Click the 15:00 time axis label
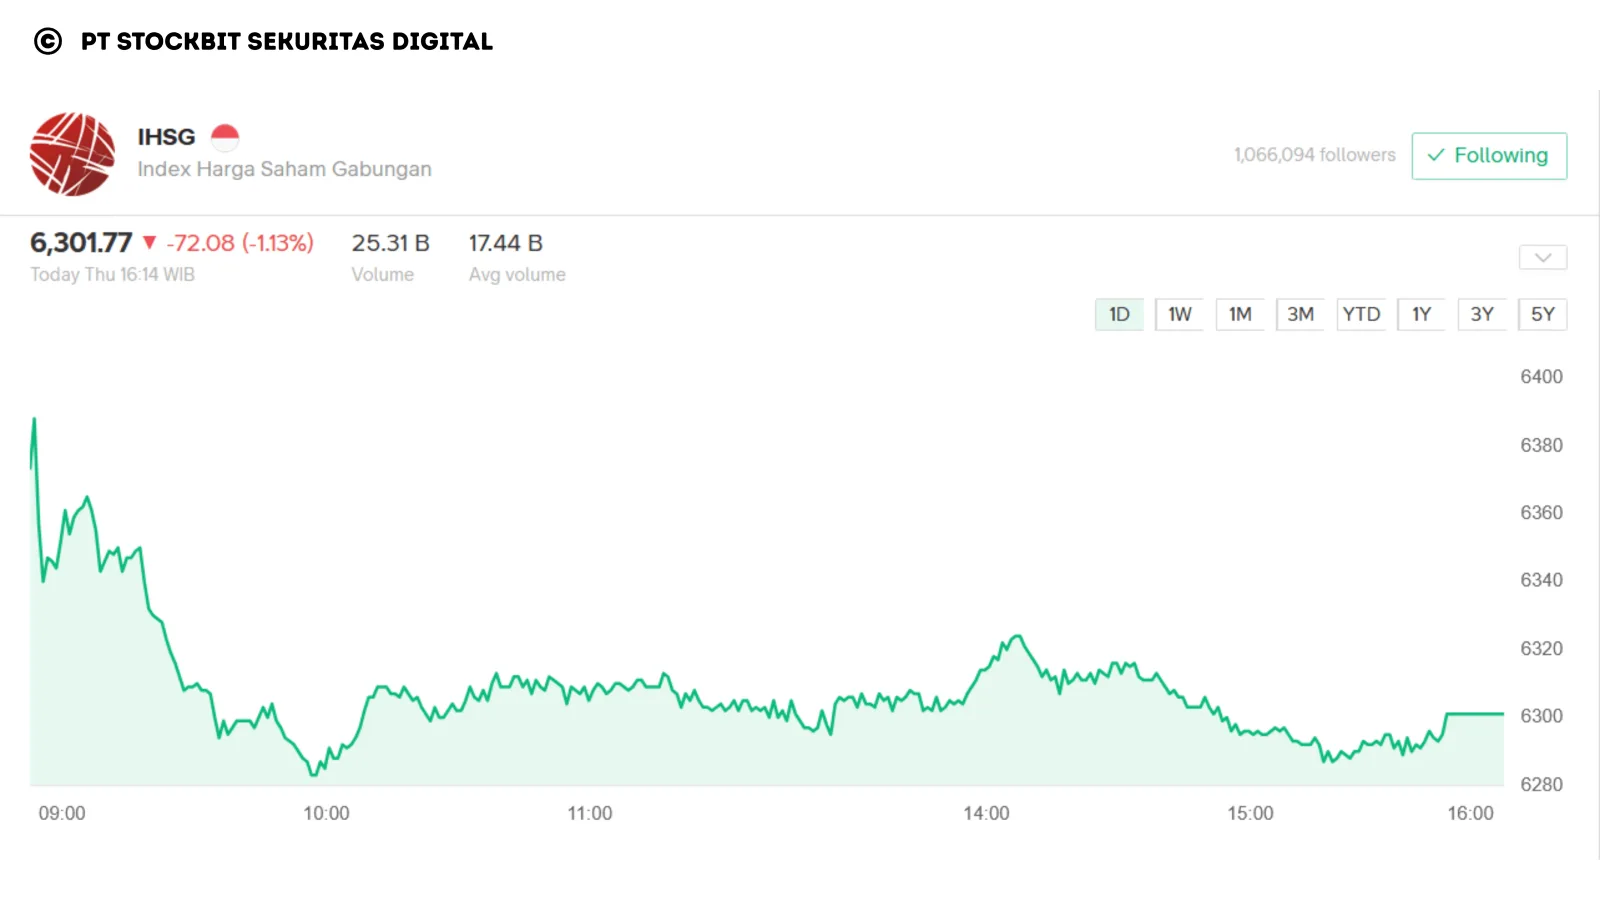The image size is (1600, 900). click(x=1251, y=814)
